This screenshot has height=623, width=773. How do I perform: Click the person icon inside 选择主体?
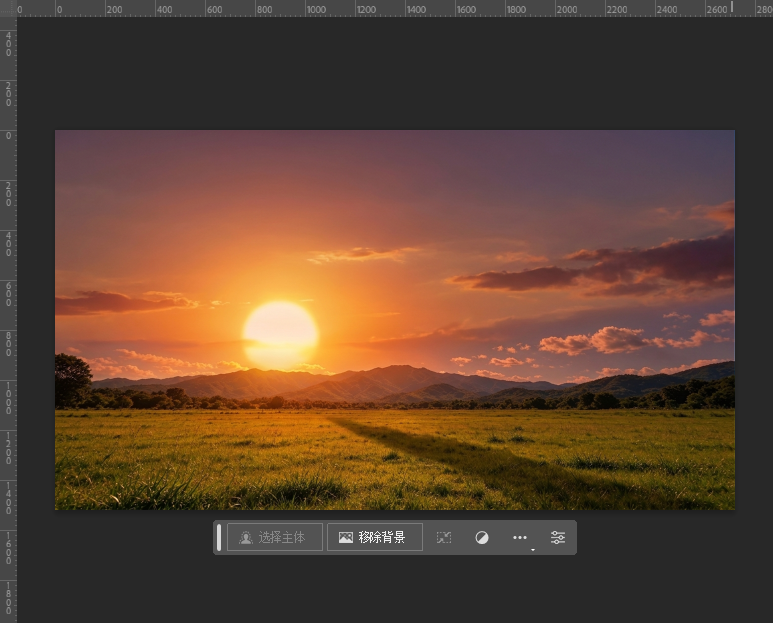246,537
